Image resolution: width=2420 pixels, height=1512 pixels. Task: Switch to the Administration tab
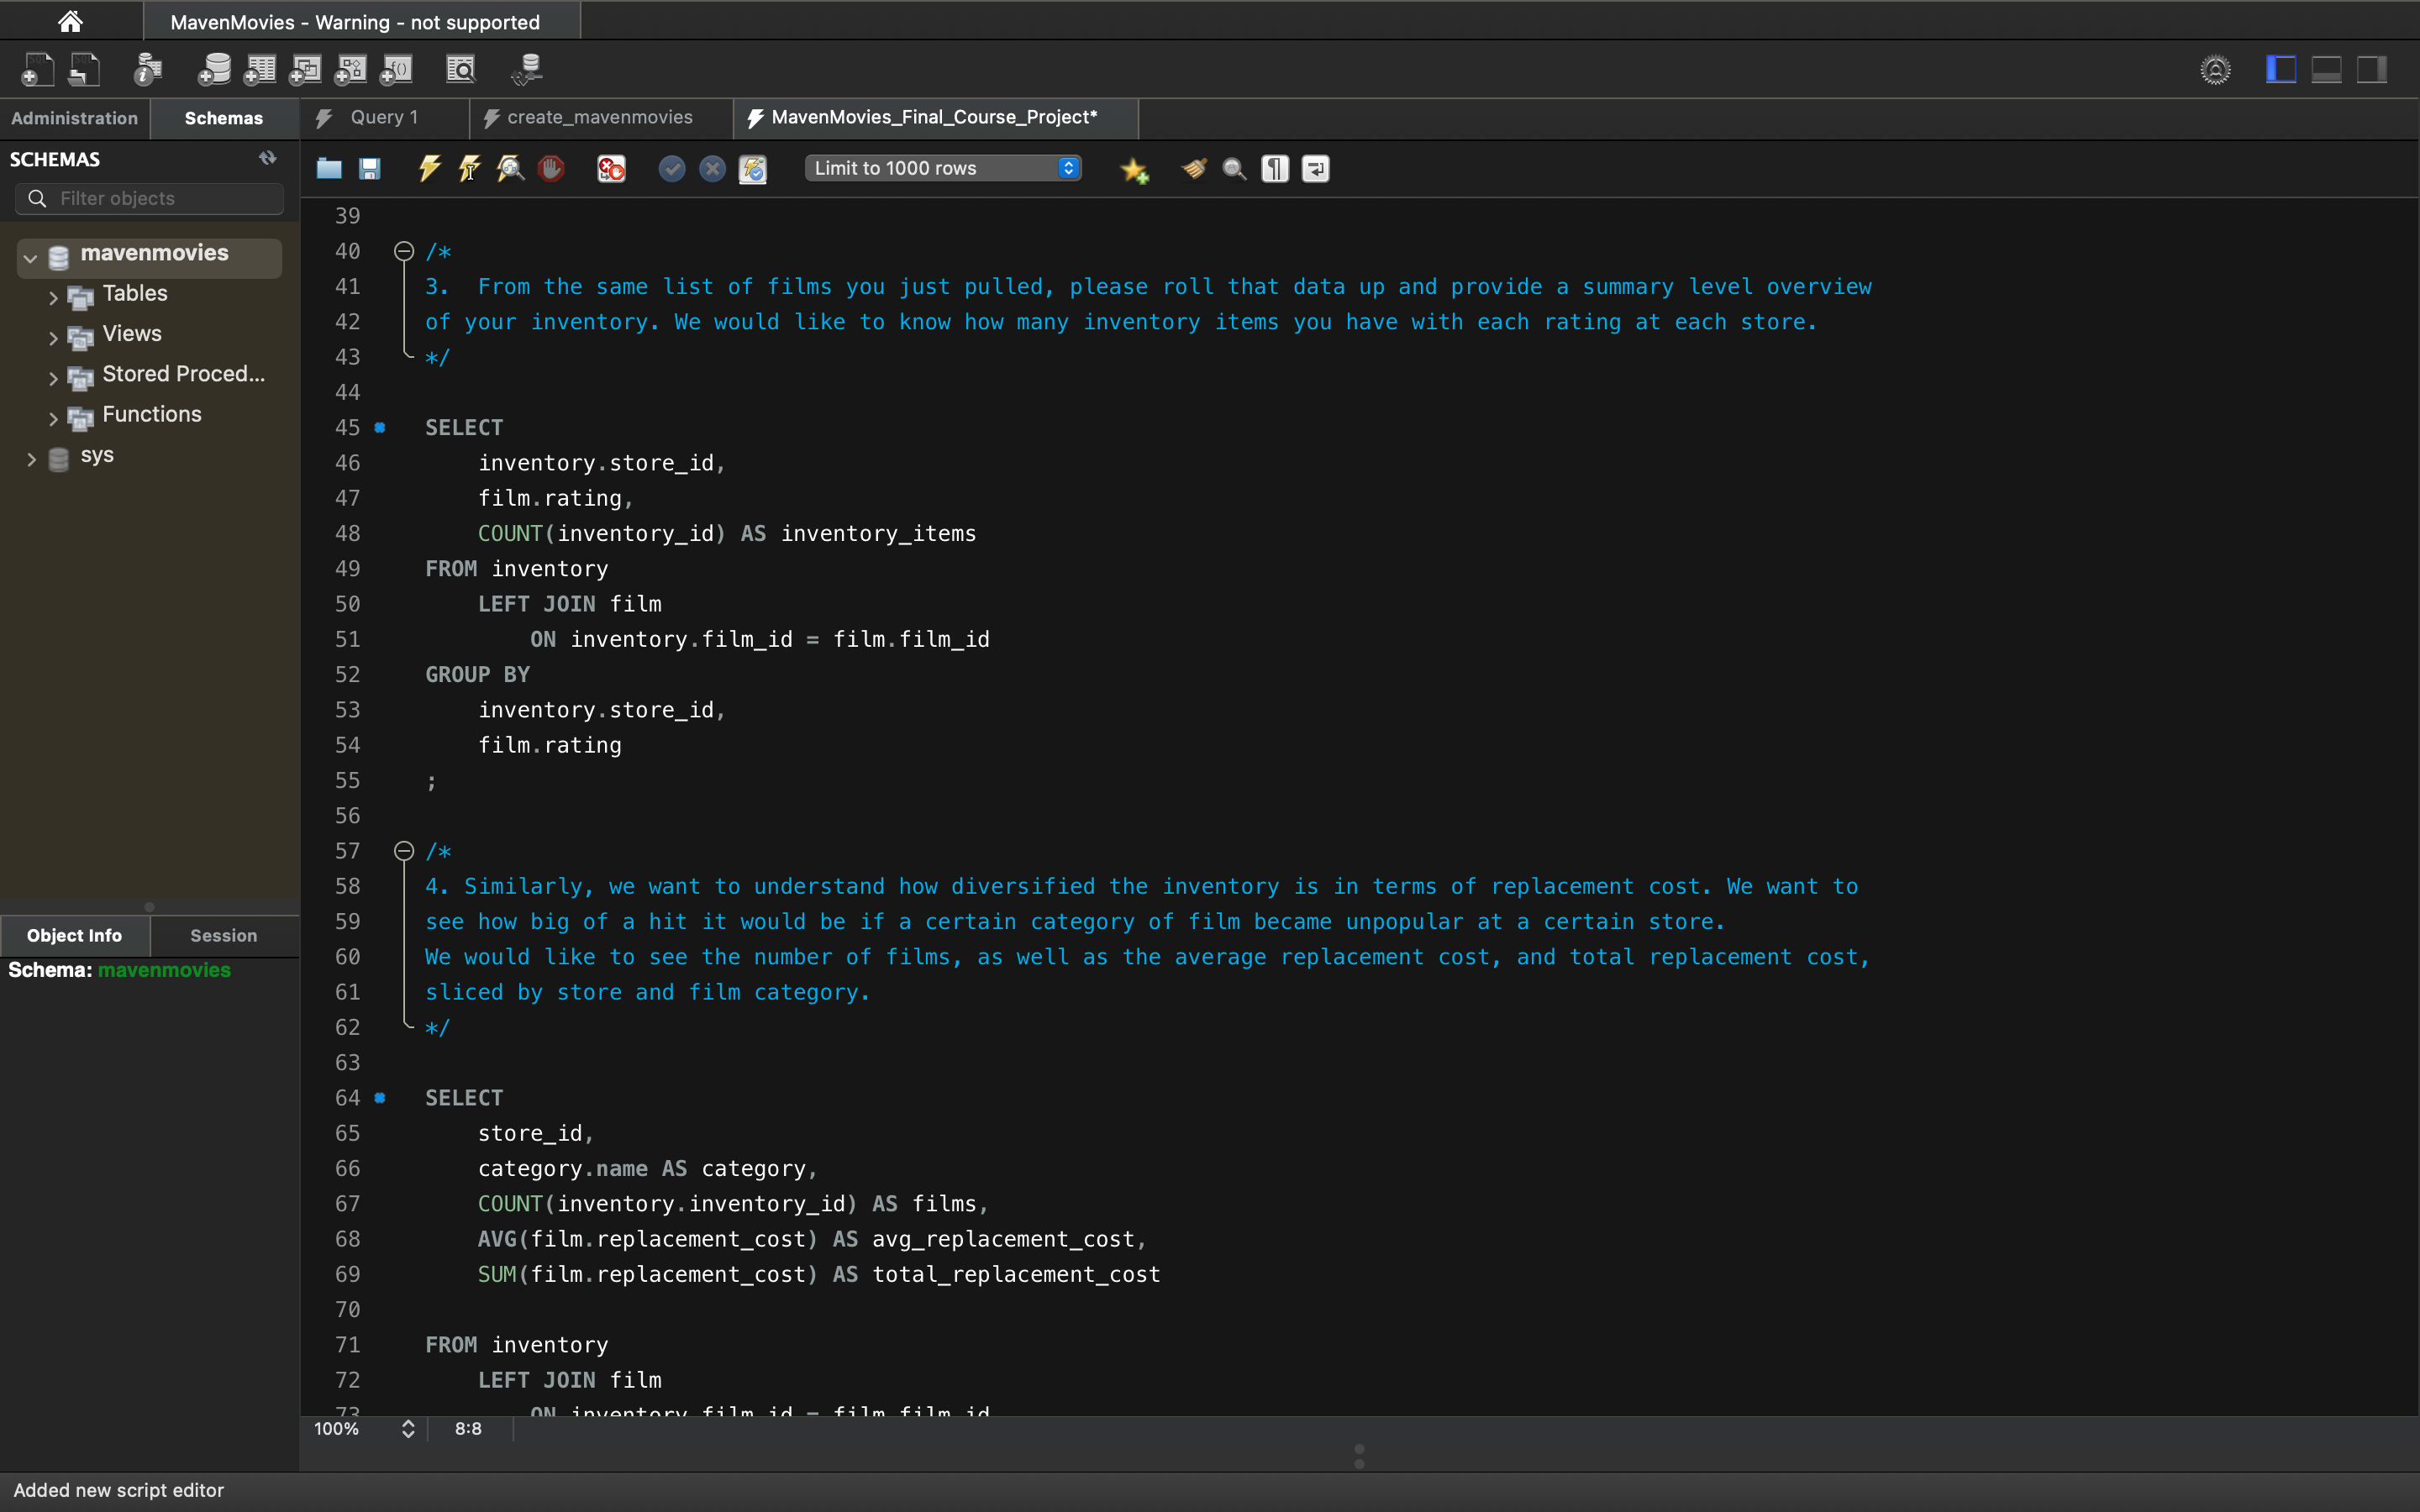click(74, 117)
